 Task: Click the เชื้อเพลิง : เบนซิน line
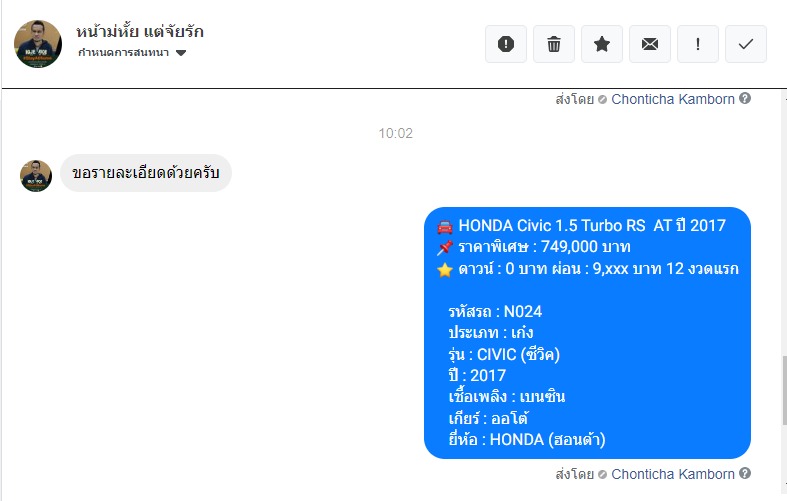506,397
